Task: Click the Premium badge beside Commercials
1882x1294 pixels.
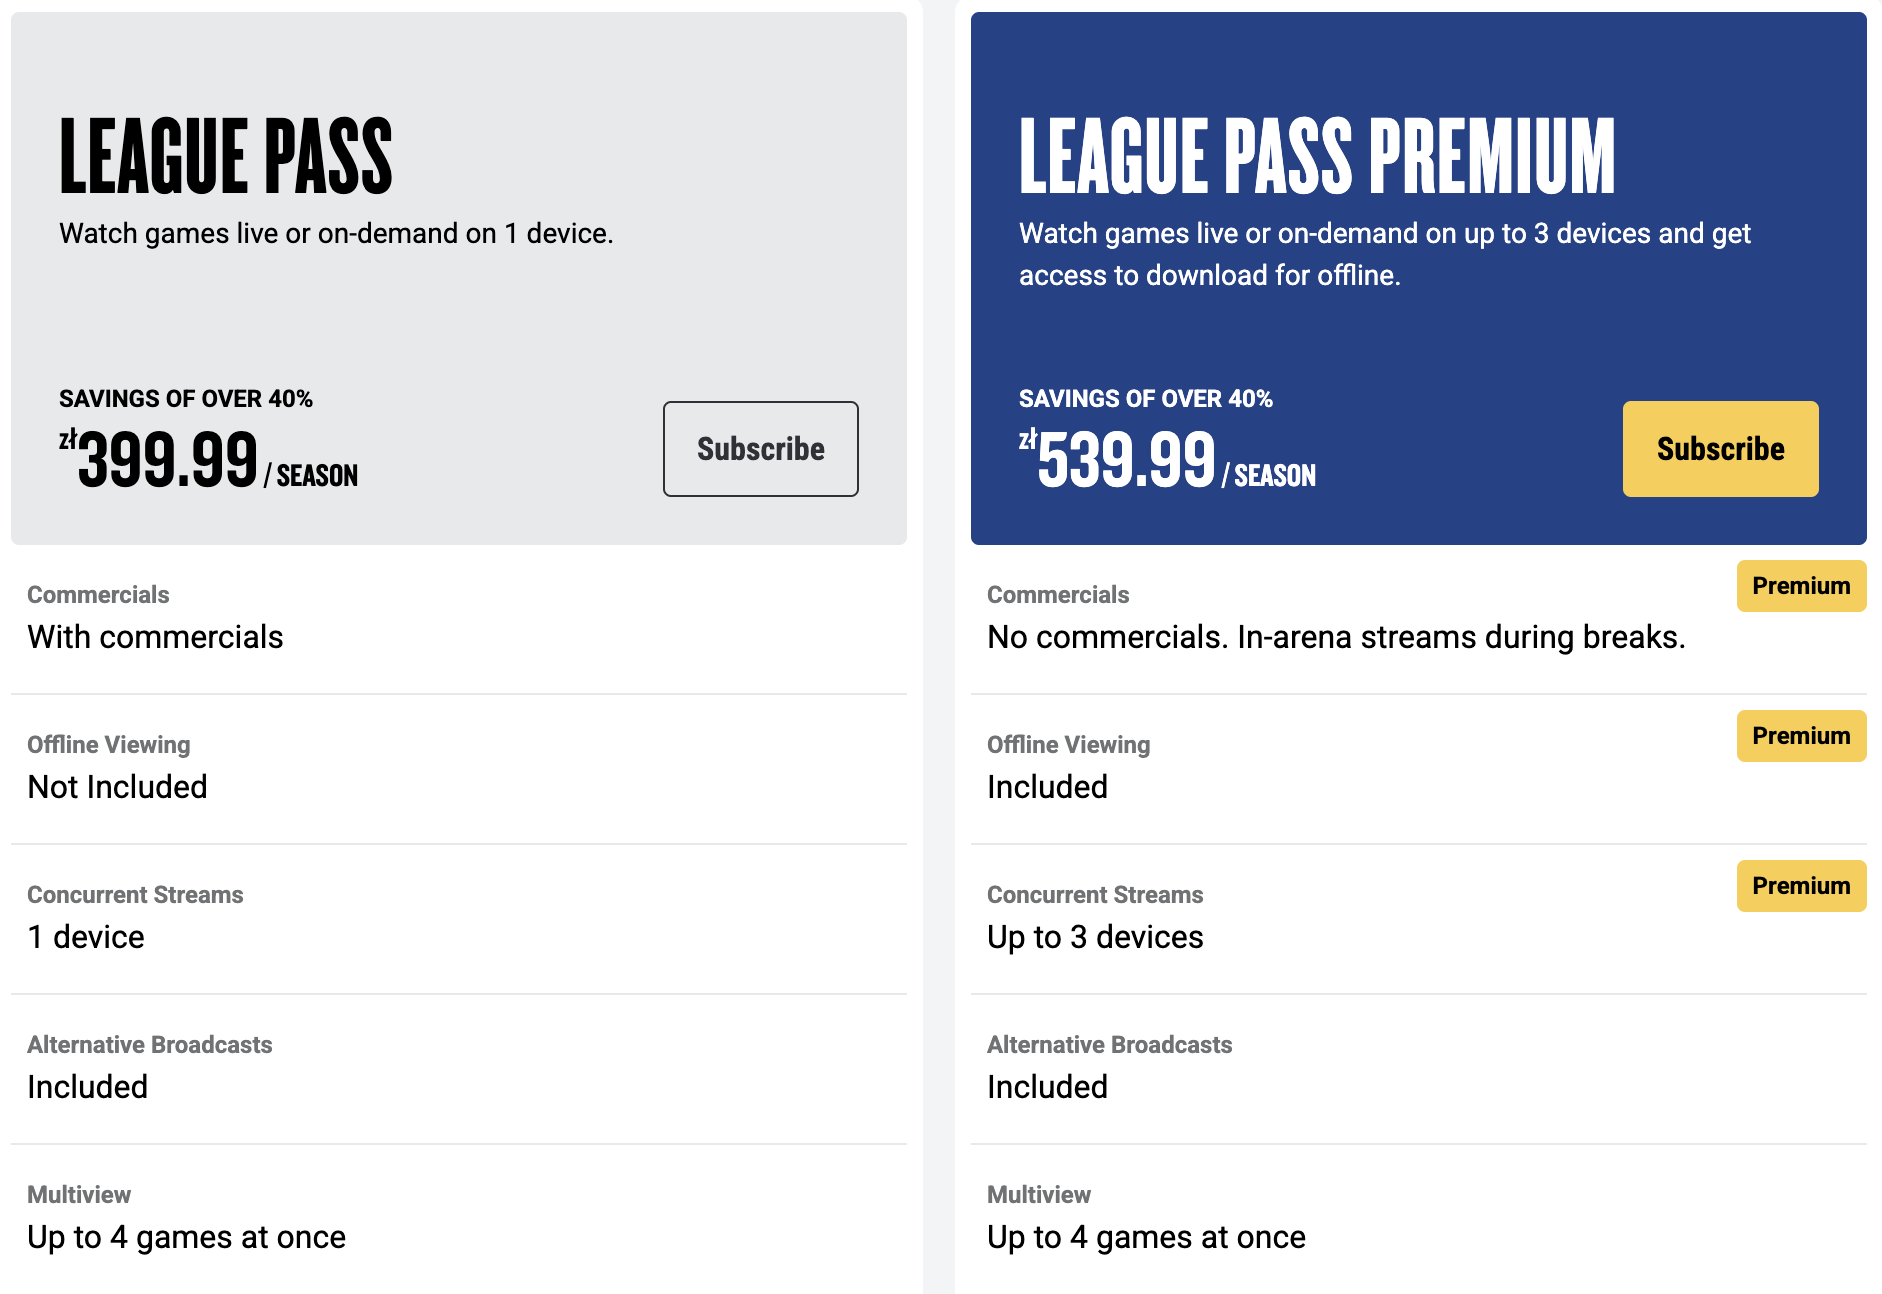Action: [1801, 586]
